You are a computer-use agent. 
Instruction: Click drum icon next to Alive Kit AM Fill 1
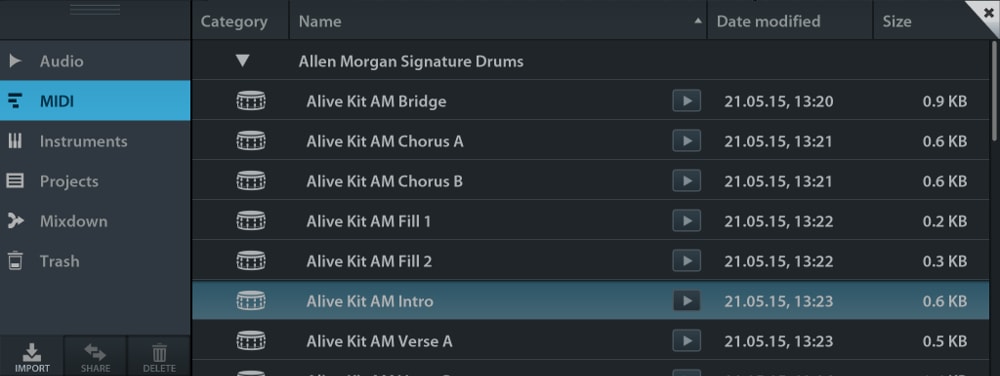pos(251,221)
